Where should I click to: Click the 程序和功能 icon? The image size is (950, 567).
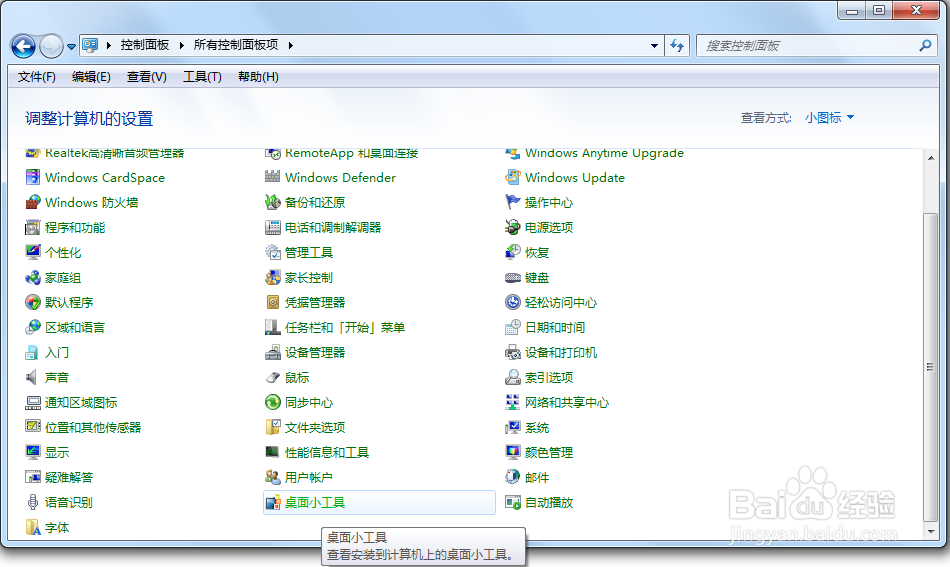(x=33, y=228)
